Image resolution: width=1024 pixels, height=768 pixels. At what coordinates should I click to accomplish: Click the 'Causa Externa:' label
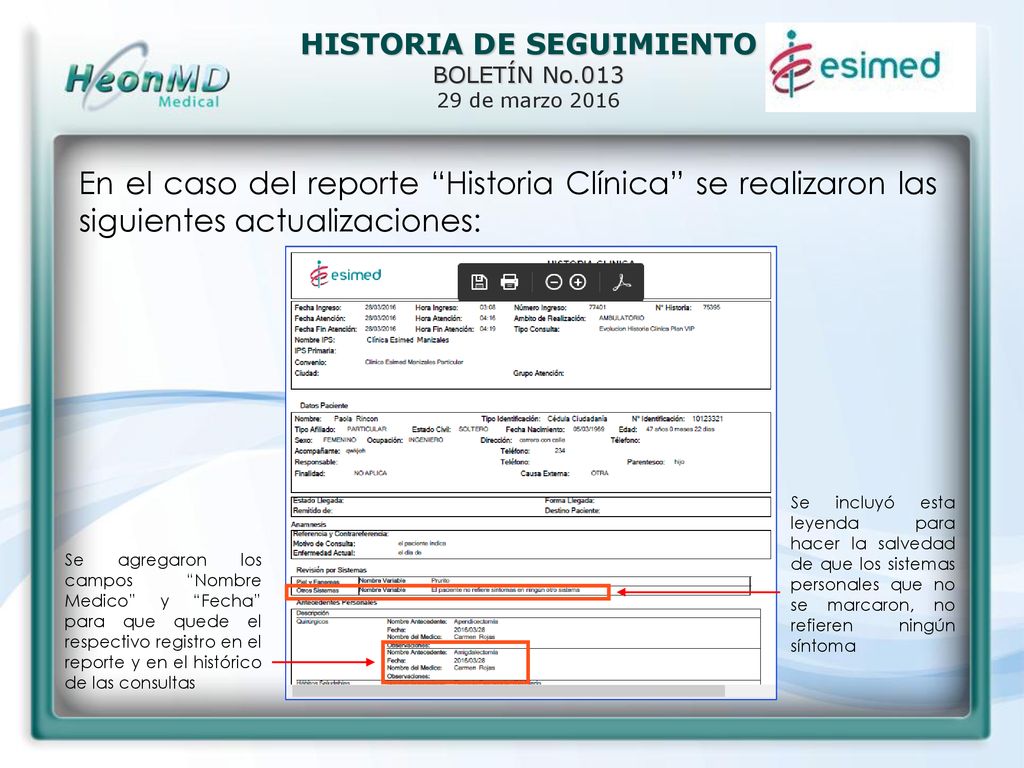click(545, 473)
